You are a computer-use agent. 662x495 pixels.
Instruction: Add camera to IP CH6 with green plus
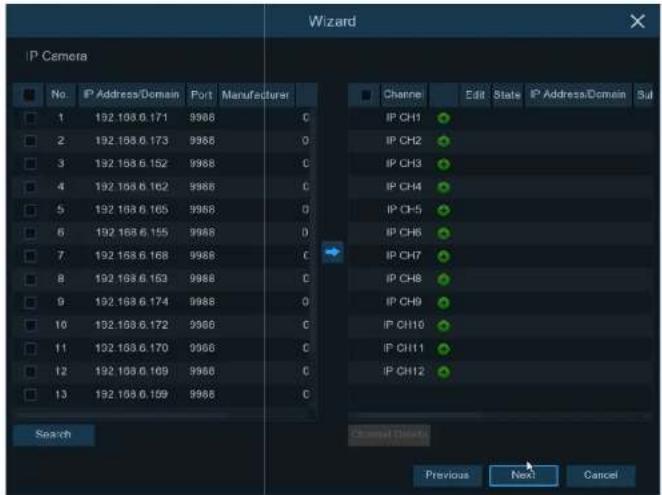443,233
